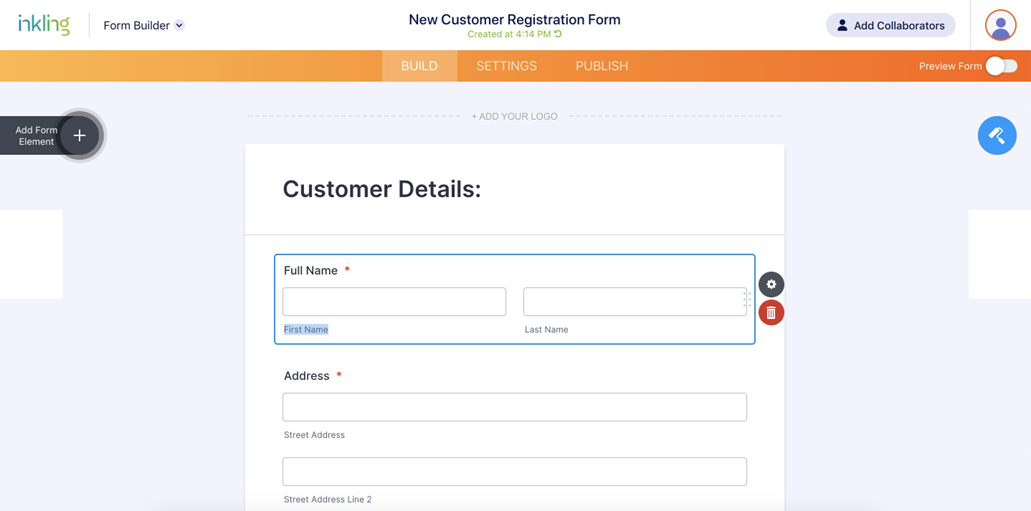
Task: Click the plus Add Form Element button
Action: (x=79, y=136)
